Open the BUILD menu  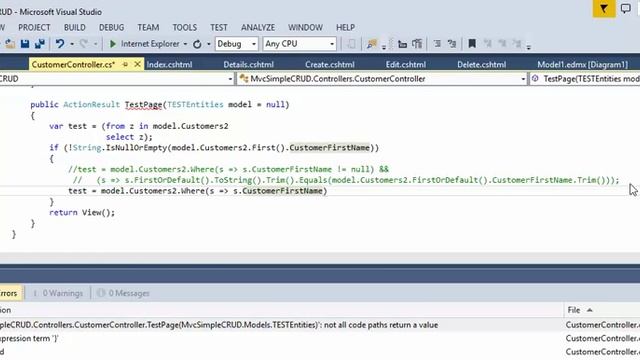click(75, 27)
